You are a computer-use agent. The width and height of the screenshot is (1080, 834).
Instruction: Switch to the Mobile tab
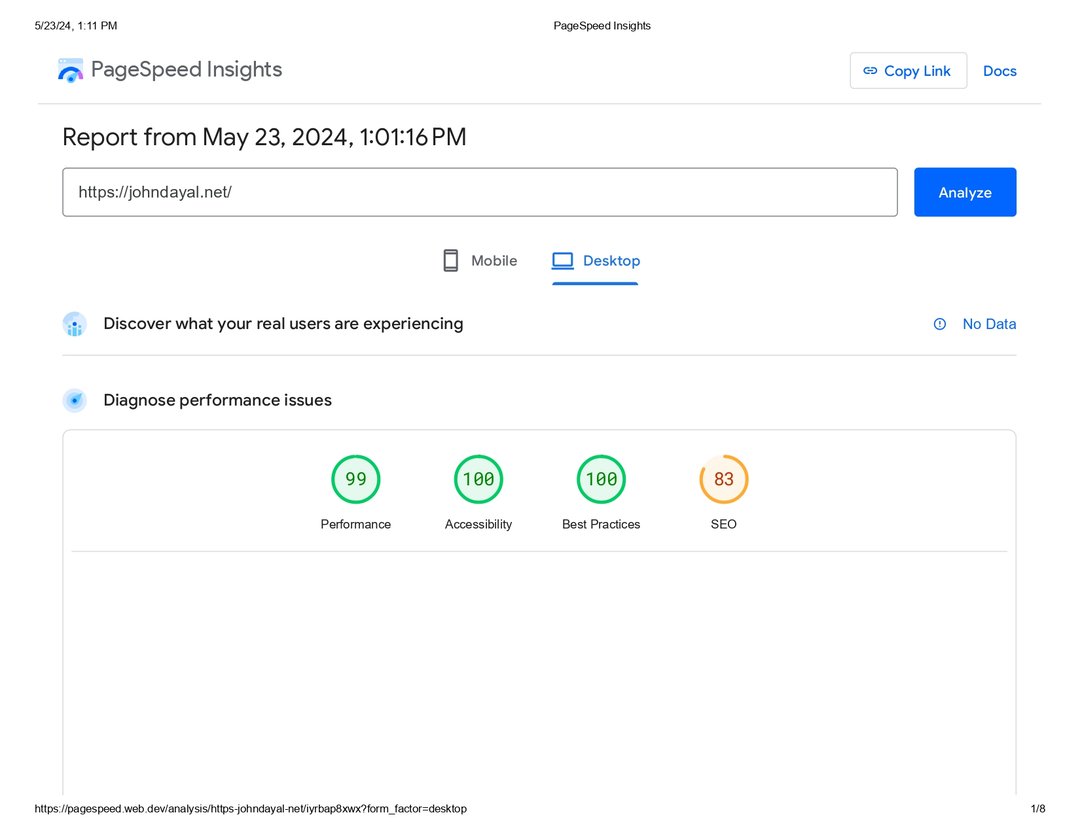click(x=480, y=261)
